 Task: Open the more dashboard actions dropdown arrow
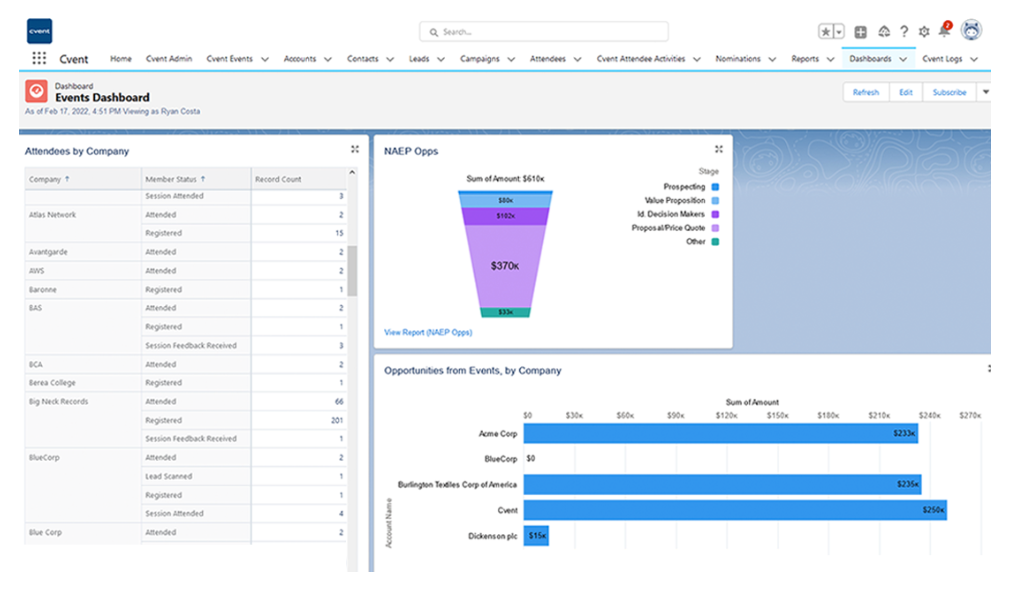[985, 92]
